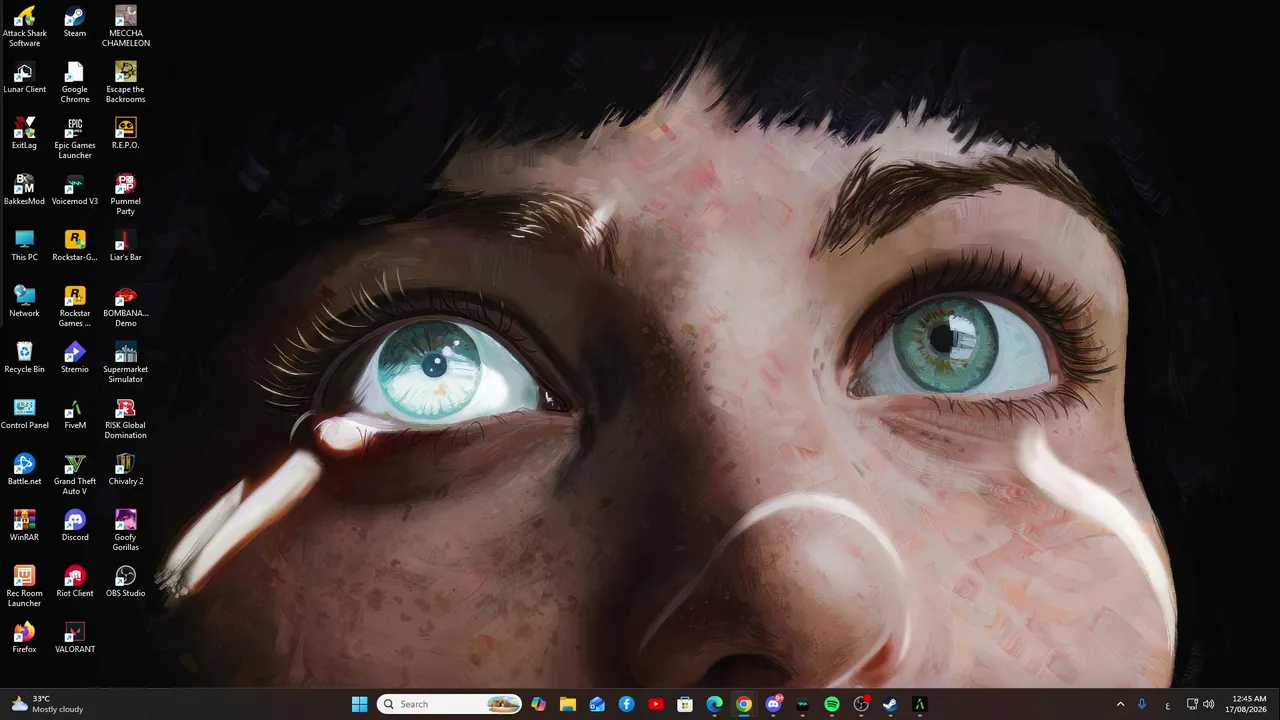Select the Stremio desktop shortcut

[75, 358]
